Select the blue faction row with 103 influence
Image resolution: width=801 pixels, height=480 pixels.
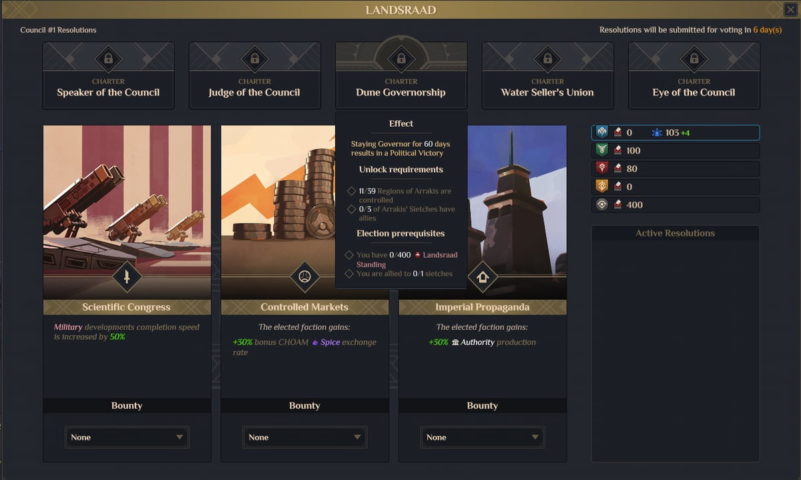(675, 132)
